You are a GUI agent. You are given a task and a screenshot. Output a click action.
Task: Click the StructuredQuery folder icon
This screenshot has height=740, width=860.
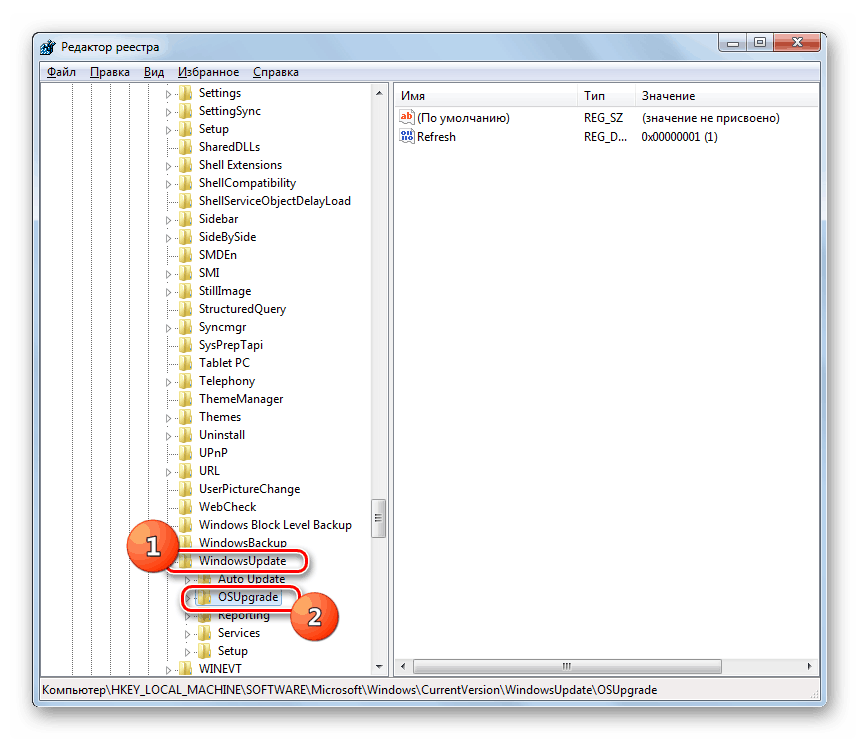(x=186, y=309)
